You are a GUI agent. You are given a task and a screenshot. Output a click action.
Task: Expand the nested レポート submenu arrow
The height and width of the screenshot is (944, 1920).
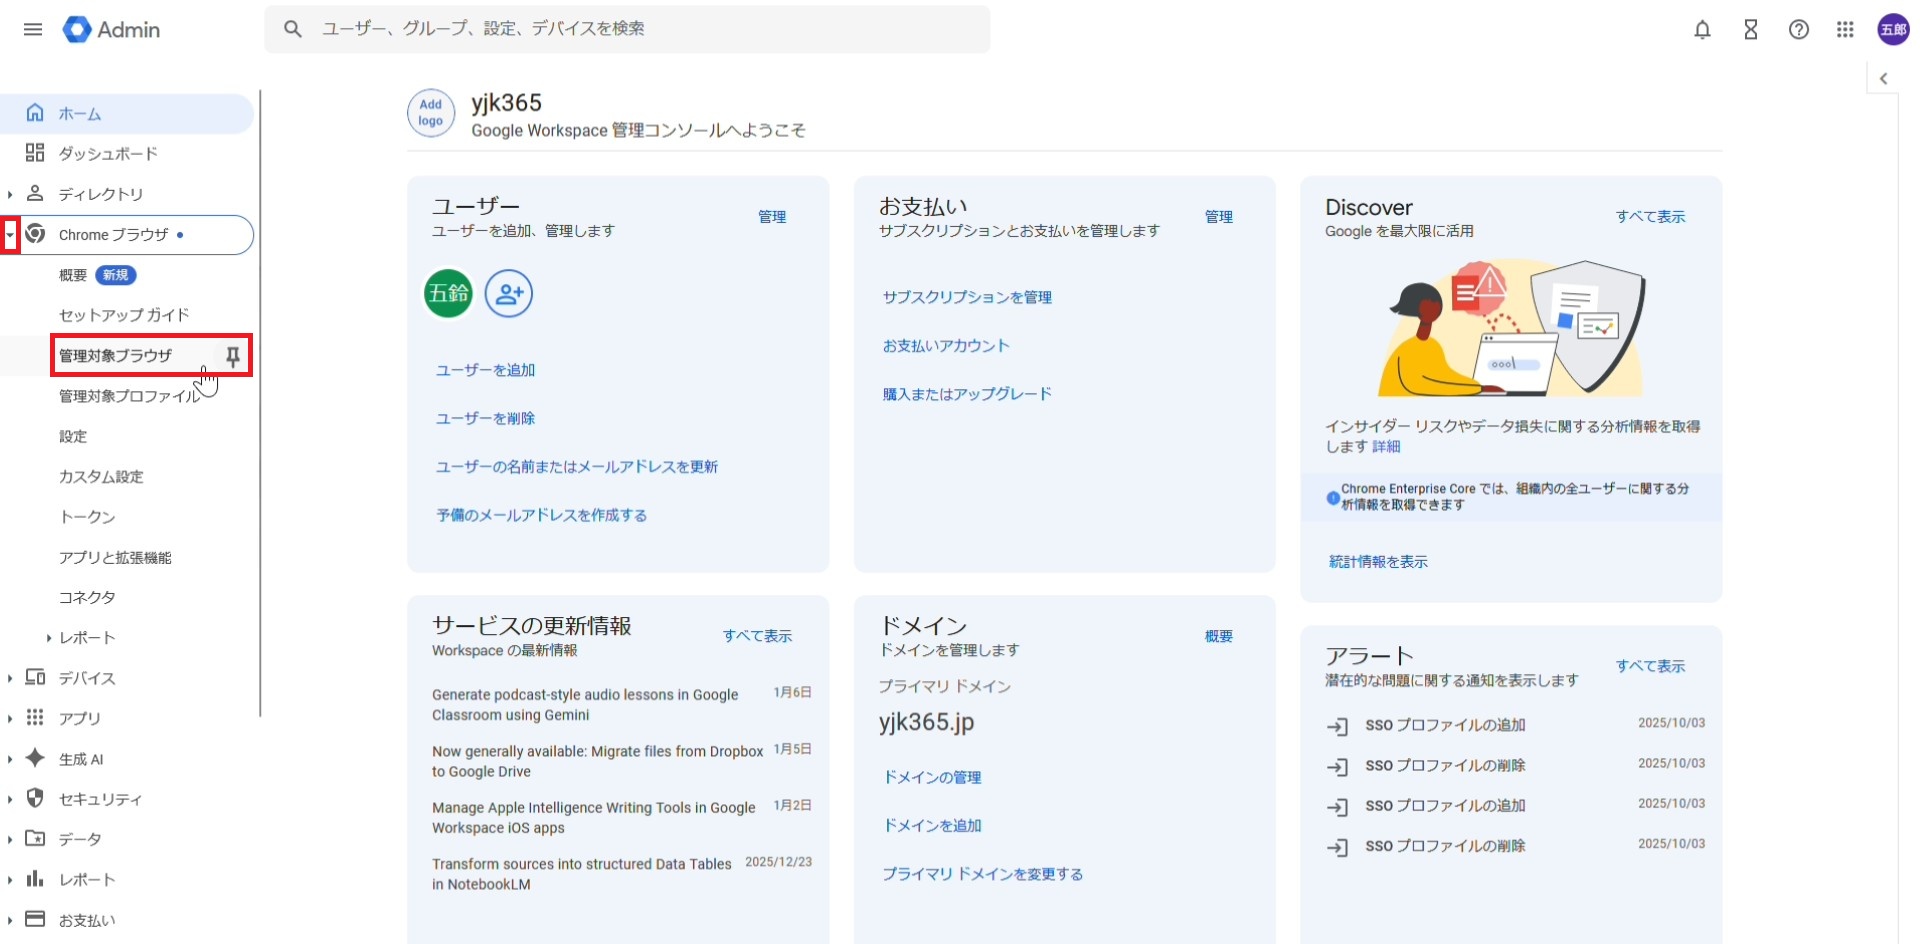coord(48,638)
